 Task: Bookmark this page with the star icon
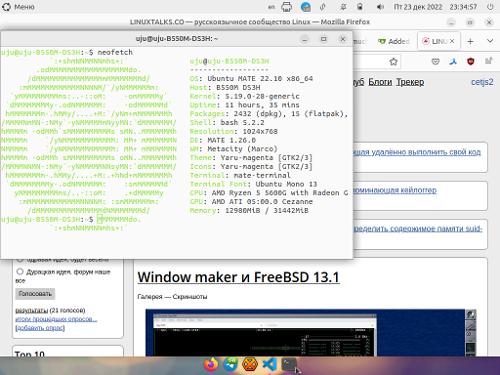pos(393,62)
